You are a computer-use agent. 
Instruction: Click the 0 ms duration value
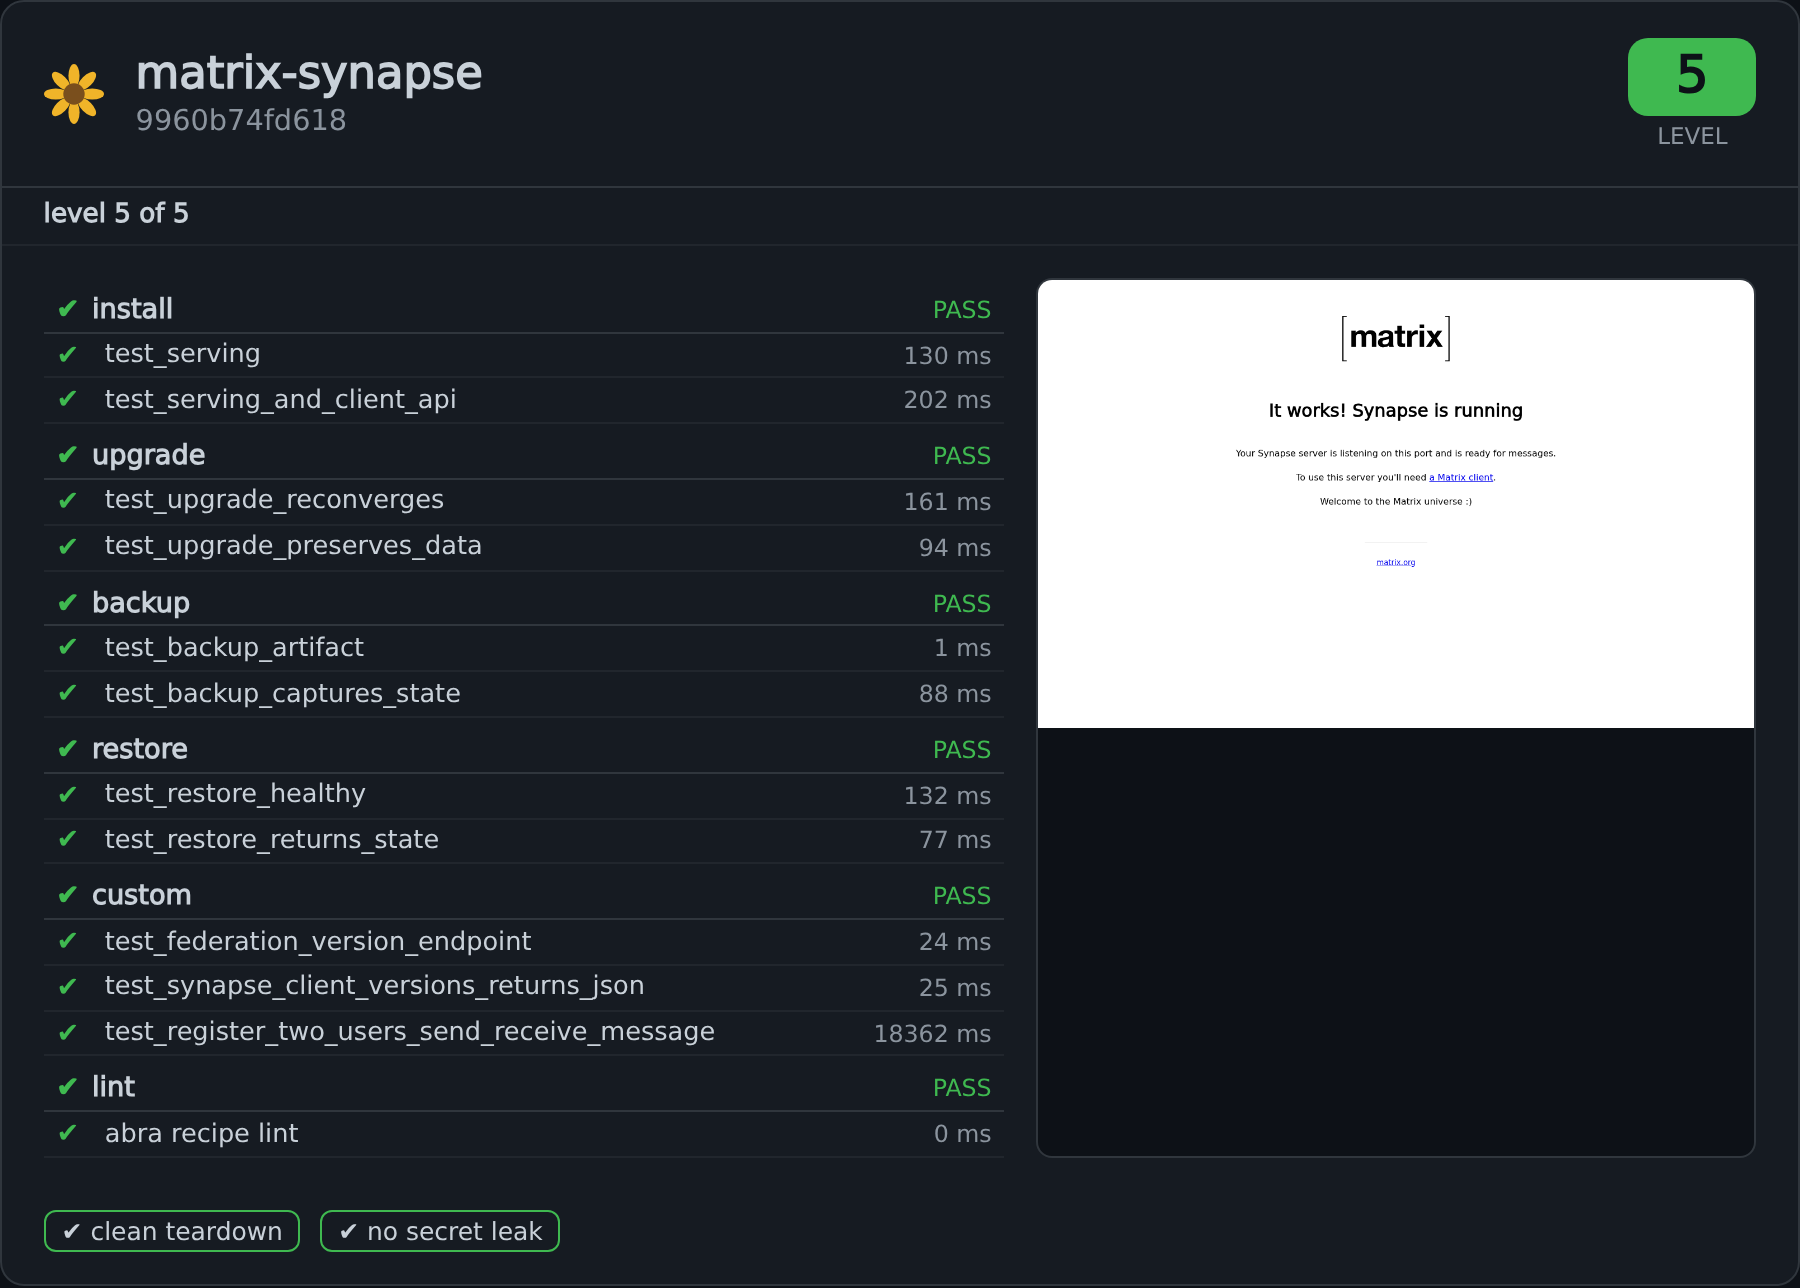pyautogui.click(x=962, y=1134)
